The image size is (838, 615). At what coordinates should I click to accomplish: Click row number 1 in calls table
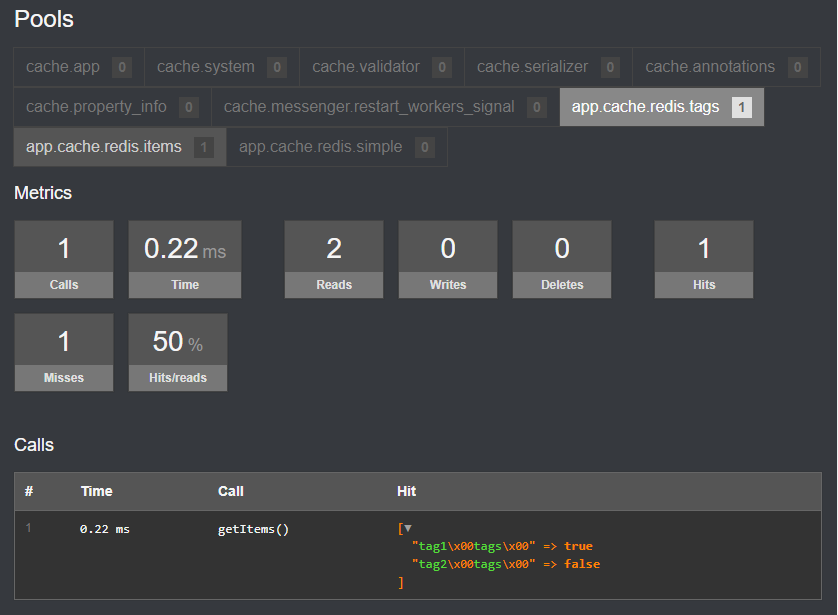pos(28,528)
